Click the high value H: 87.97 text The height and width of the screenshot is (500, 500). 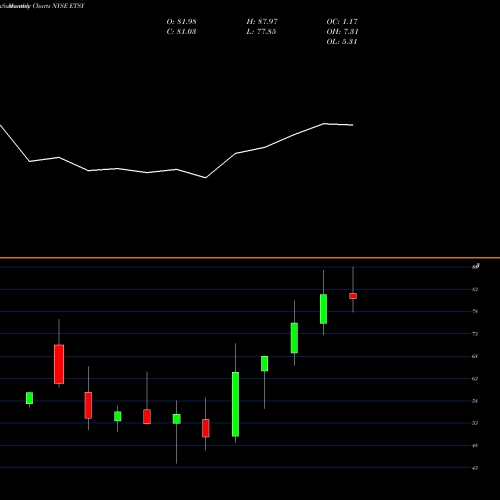pos(262,22)
